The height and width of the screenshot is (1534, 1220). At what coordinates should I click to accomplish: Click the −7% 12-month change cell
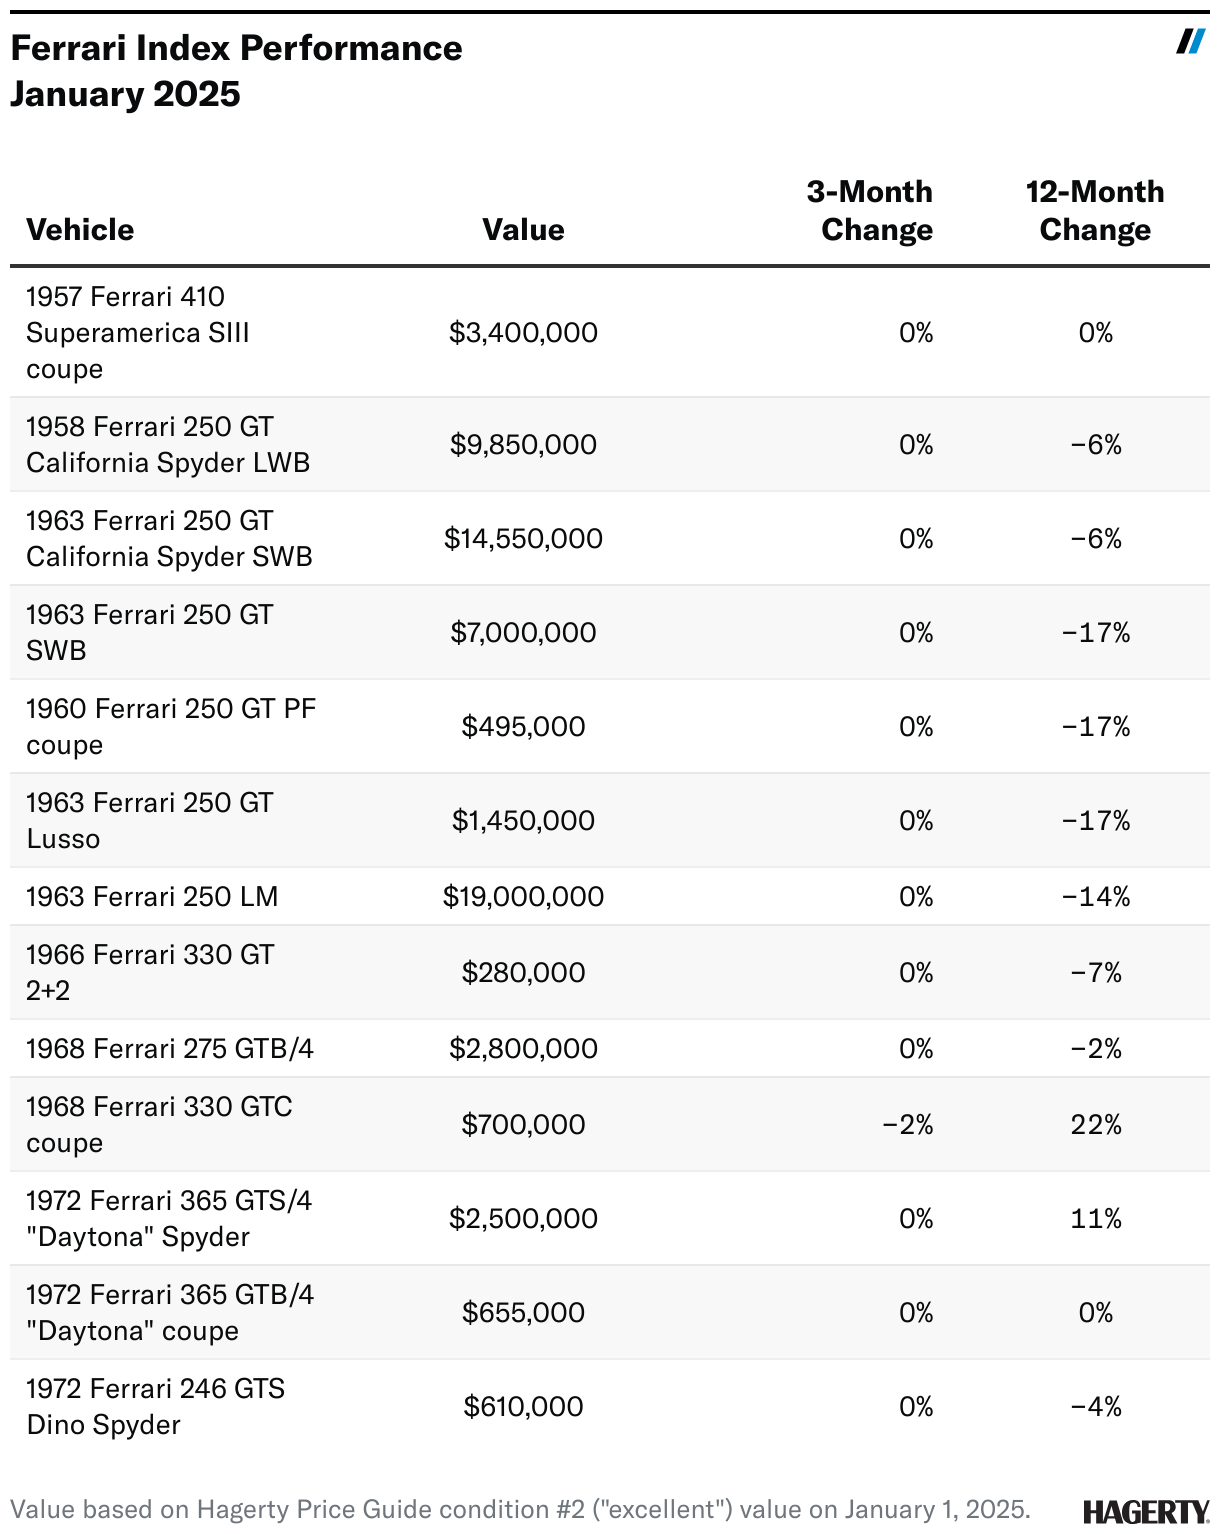[1096, 973]
